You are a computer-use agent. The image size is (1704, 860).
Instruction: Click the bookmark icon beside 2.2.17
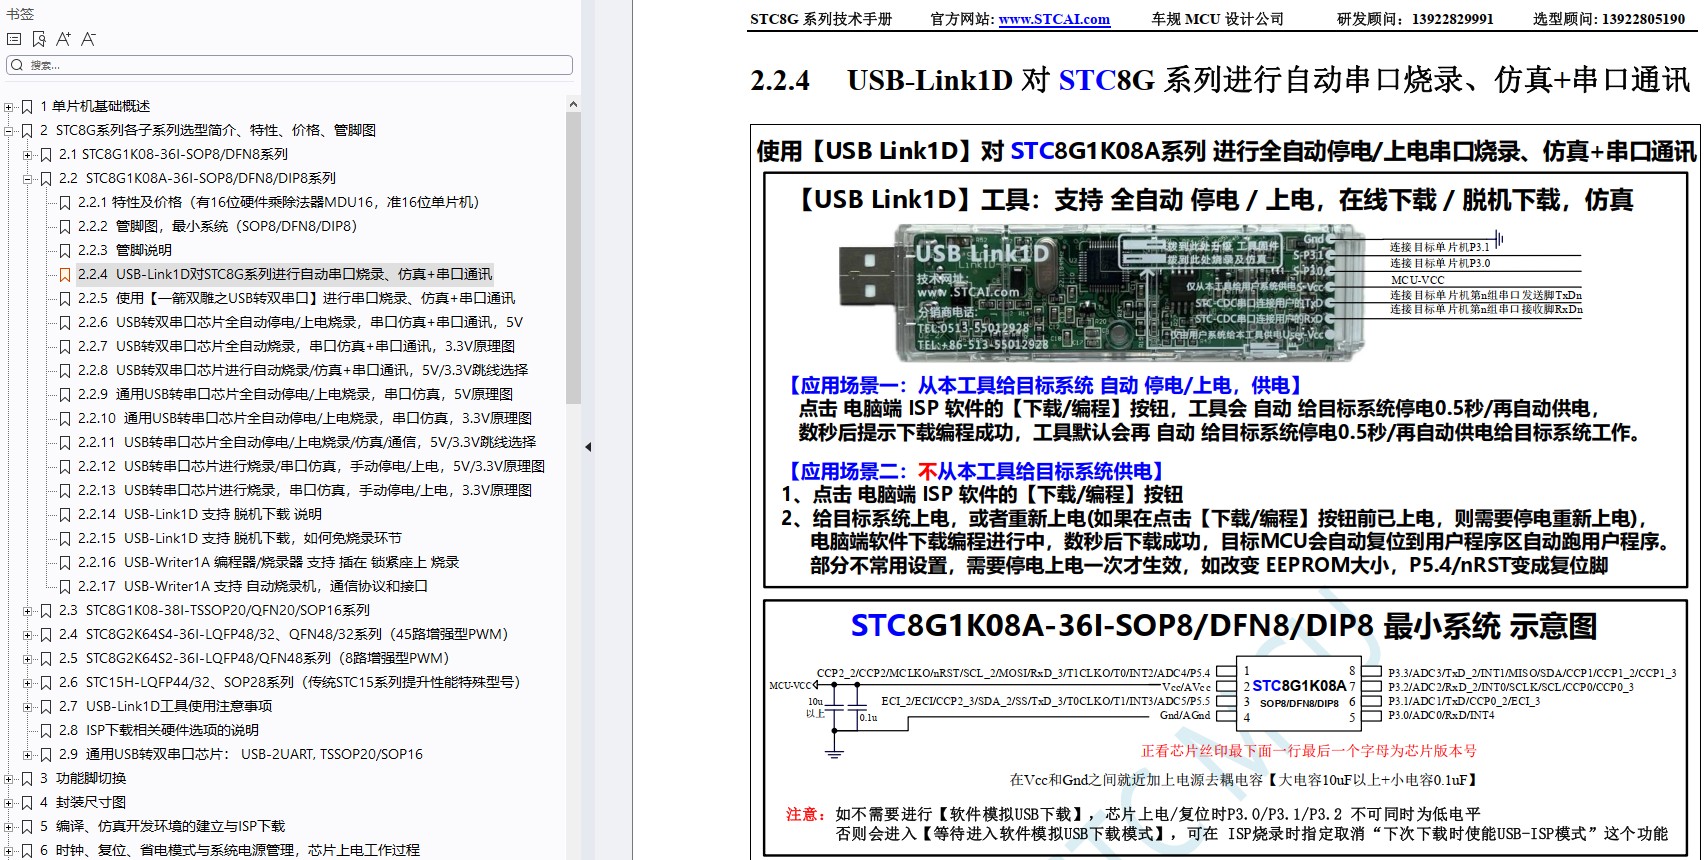pyautogui.click(x=65, y=586)
